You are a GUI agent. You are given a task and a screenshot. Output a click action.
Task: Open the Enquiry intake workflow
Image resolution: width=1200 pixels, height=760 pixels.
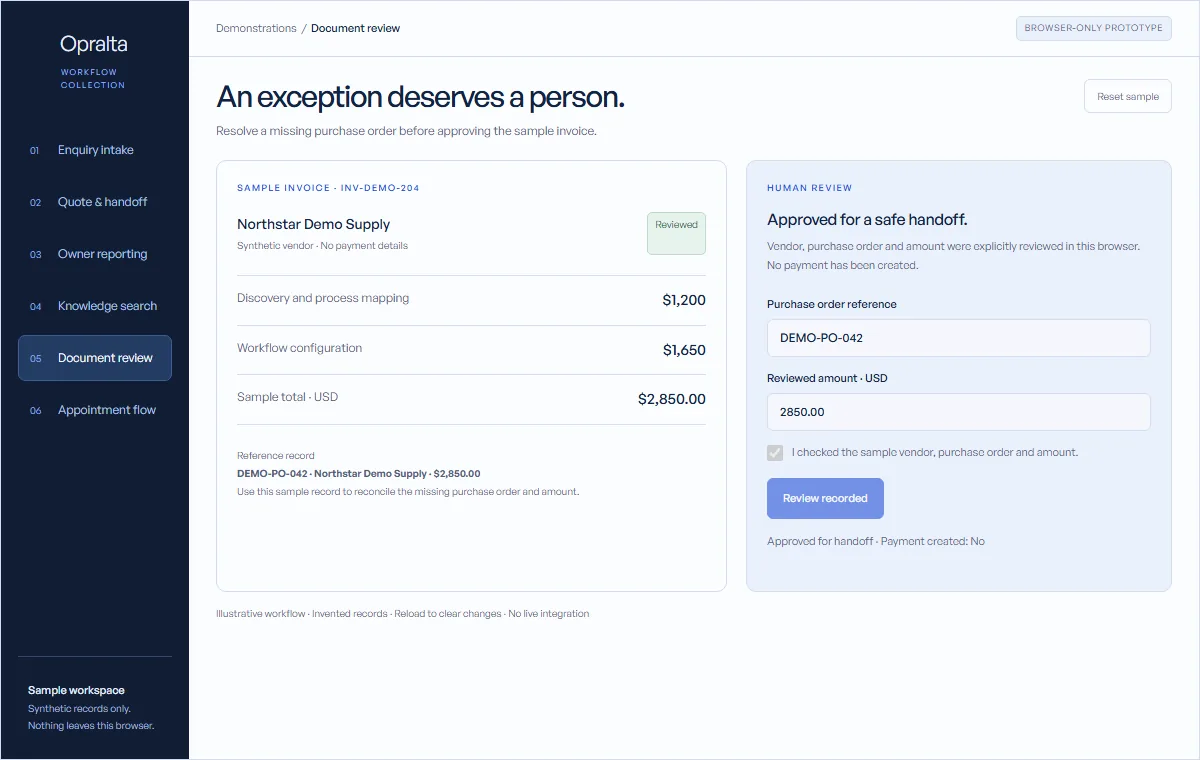click(95, 150)
